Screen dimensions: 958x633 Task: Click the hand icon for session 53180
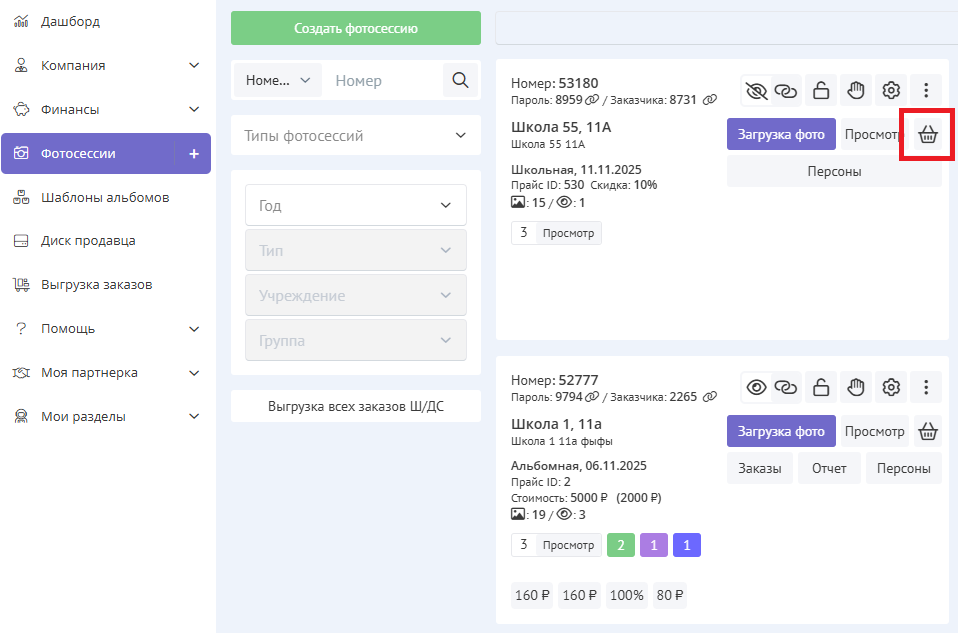point(856,91)
